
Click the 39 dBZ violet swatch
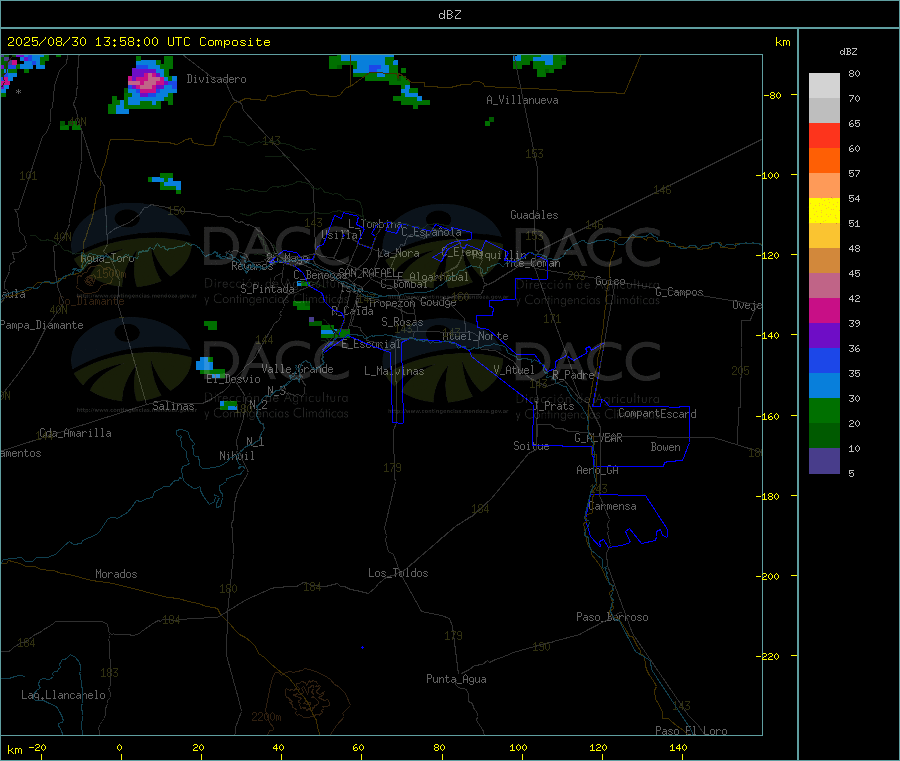[x=824, y=335]
